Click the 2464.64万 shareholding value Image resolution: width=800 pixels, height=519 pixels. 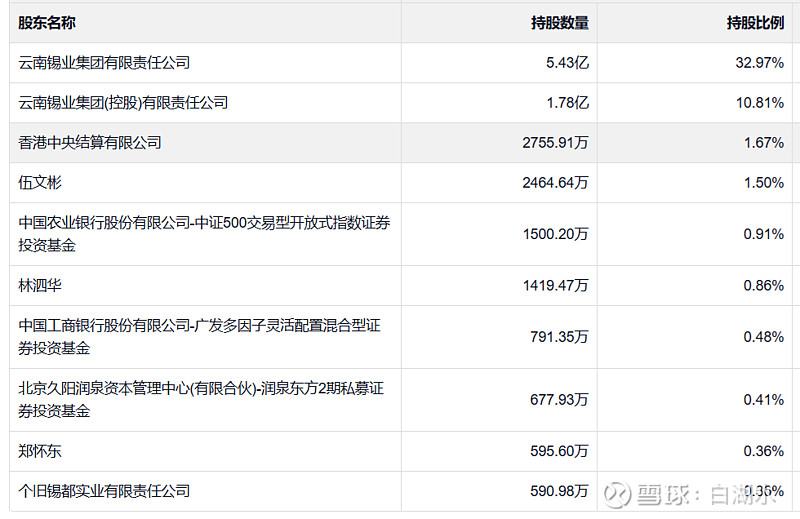[555, 182]
